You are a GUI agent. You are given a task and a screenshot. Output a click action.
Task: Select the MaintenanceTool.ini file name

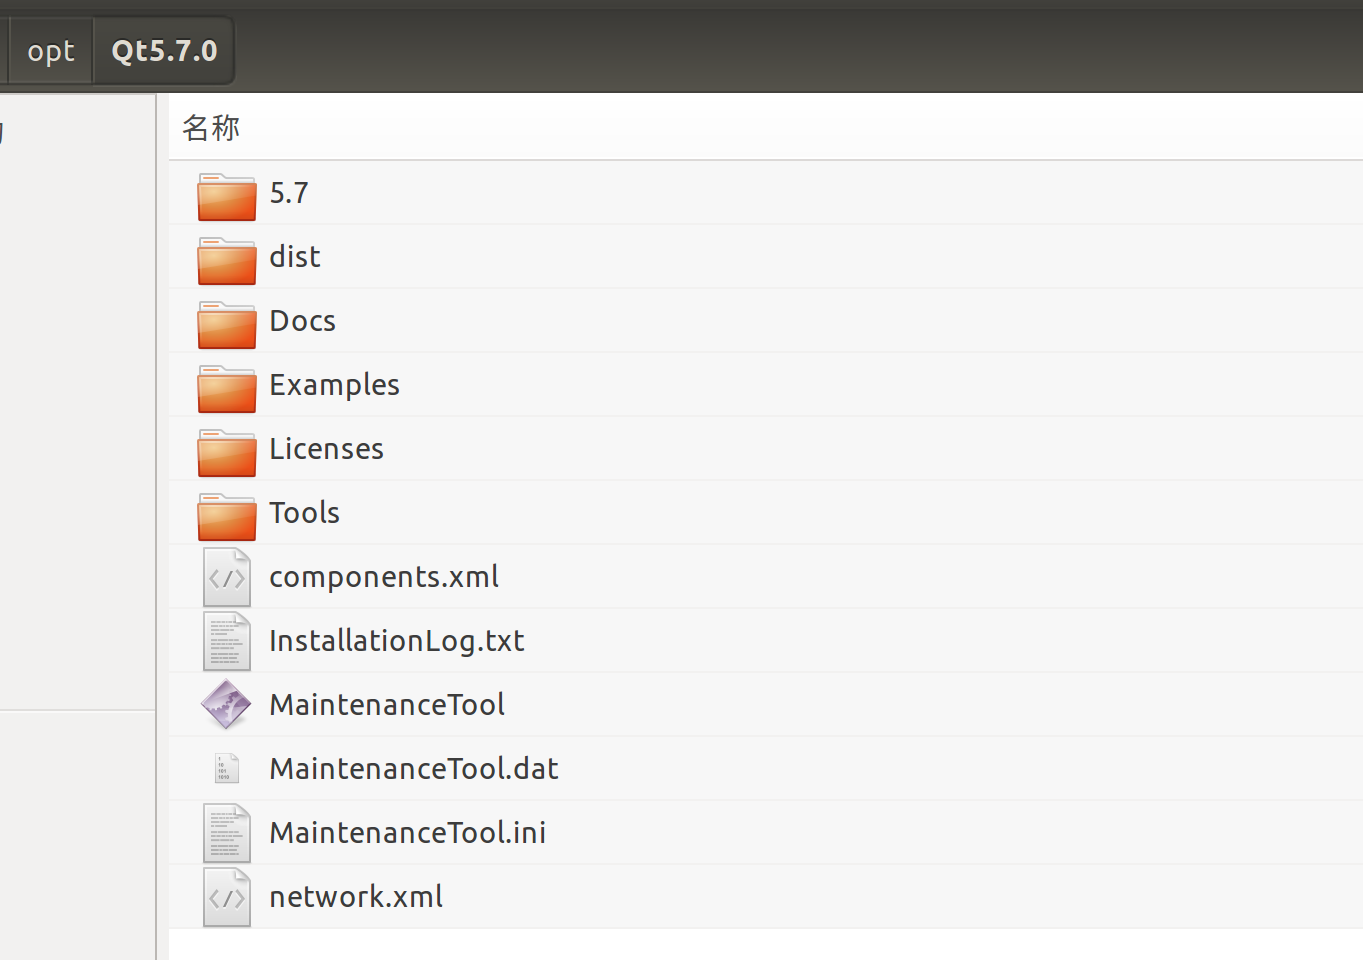click(408, 832)
